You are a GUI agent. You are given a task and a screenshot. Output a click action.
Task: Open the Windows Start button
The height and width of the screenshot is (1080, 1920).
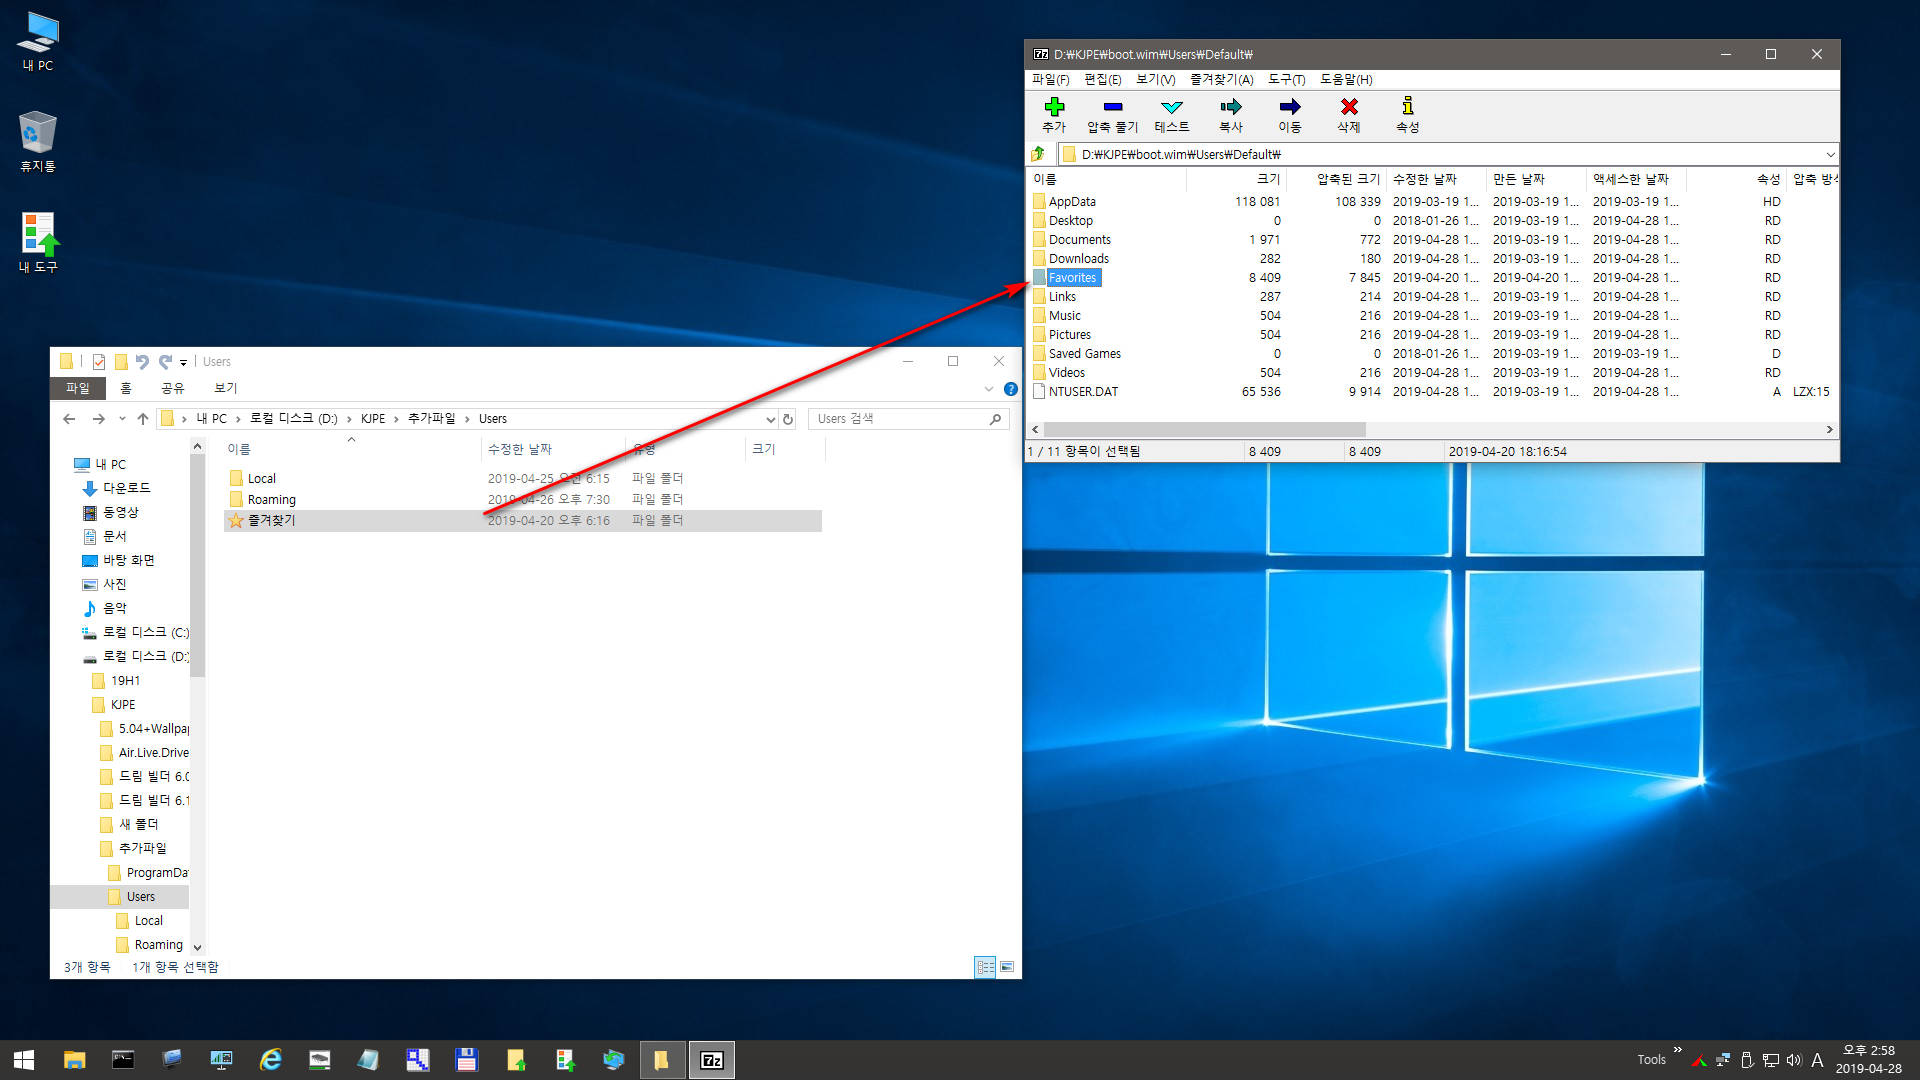tap(24, 1060)
